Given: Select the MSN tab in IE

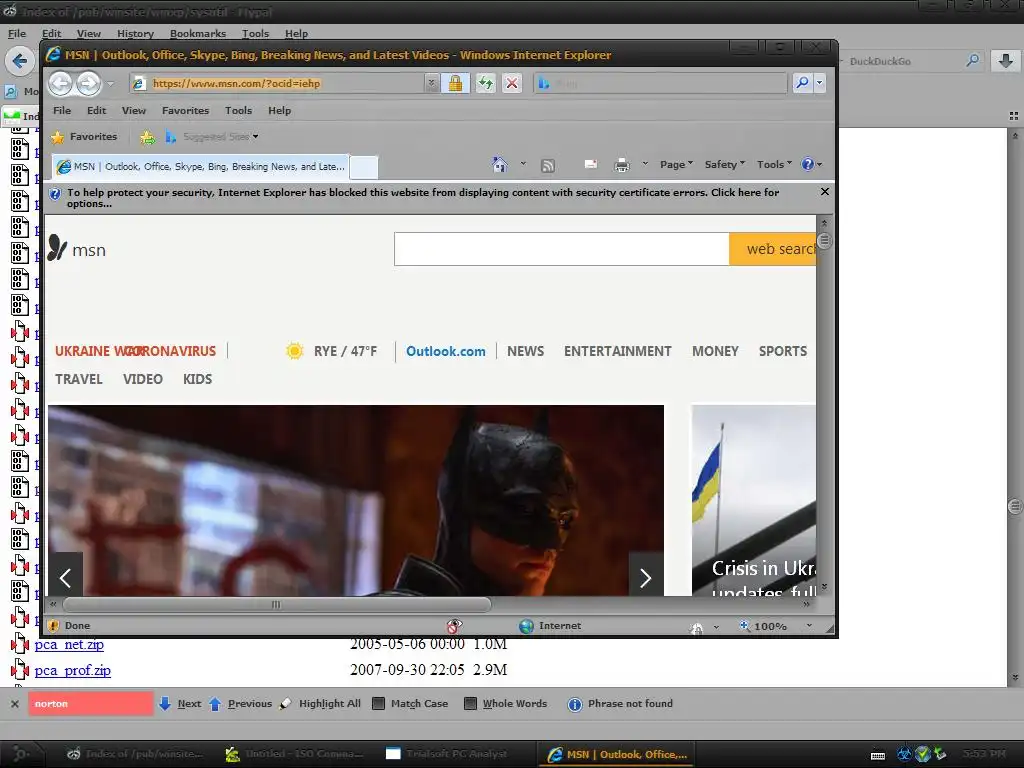Looking at the screenshot, I should (x=201, y=167).
